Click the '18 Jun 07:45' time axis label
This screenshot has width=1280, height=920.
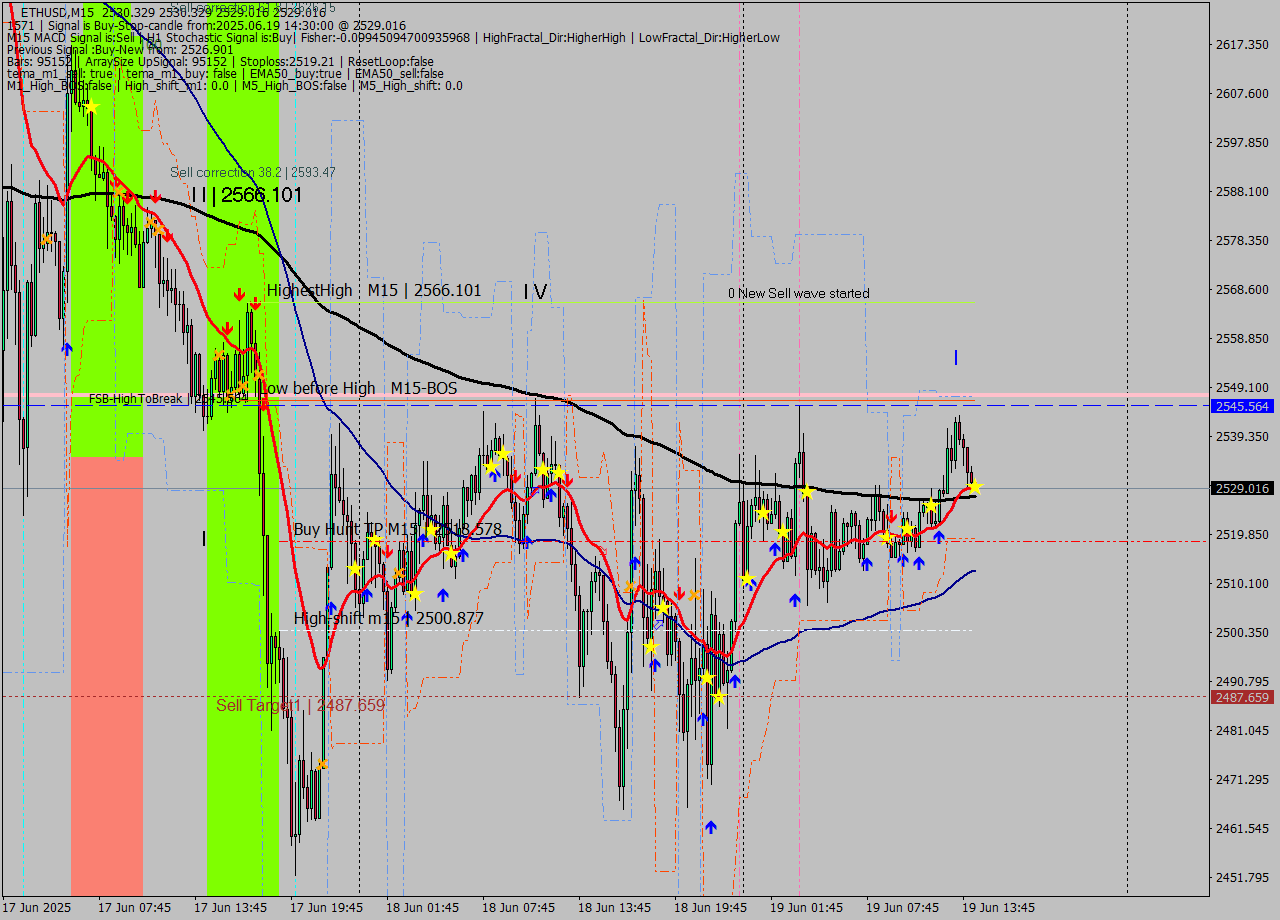pyautogui.click(x=518, y=908)
